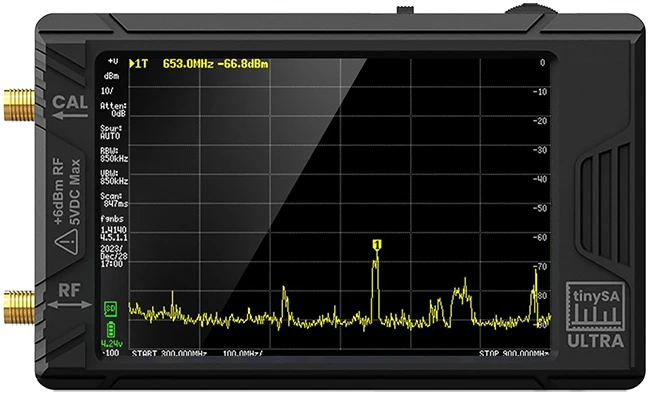
Task: Tap the 100.0MHz/ span-per-division label
Action: coord(243,353)
